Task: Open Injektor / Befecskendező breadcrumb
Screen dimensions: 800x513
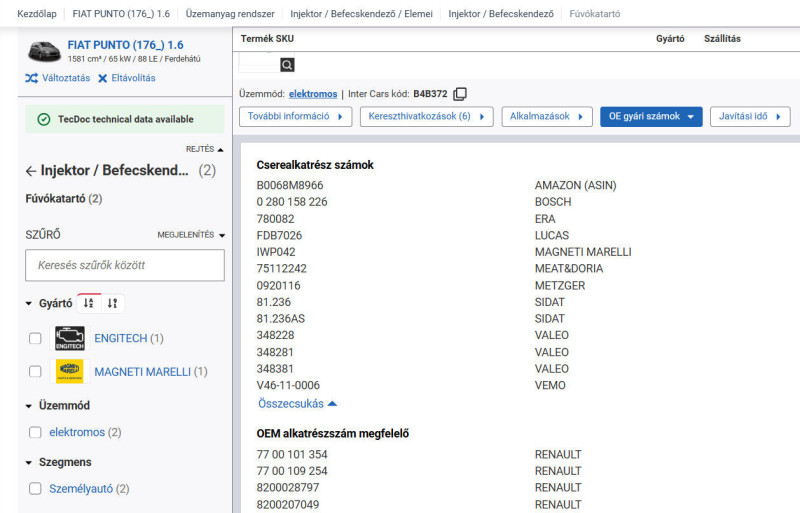Action: 501,14
